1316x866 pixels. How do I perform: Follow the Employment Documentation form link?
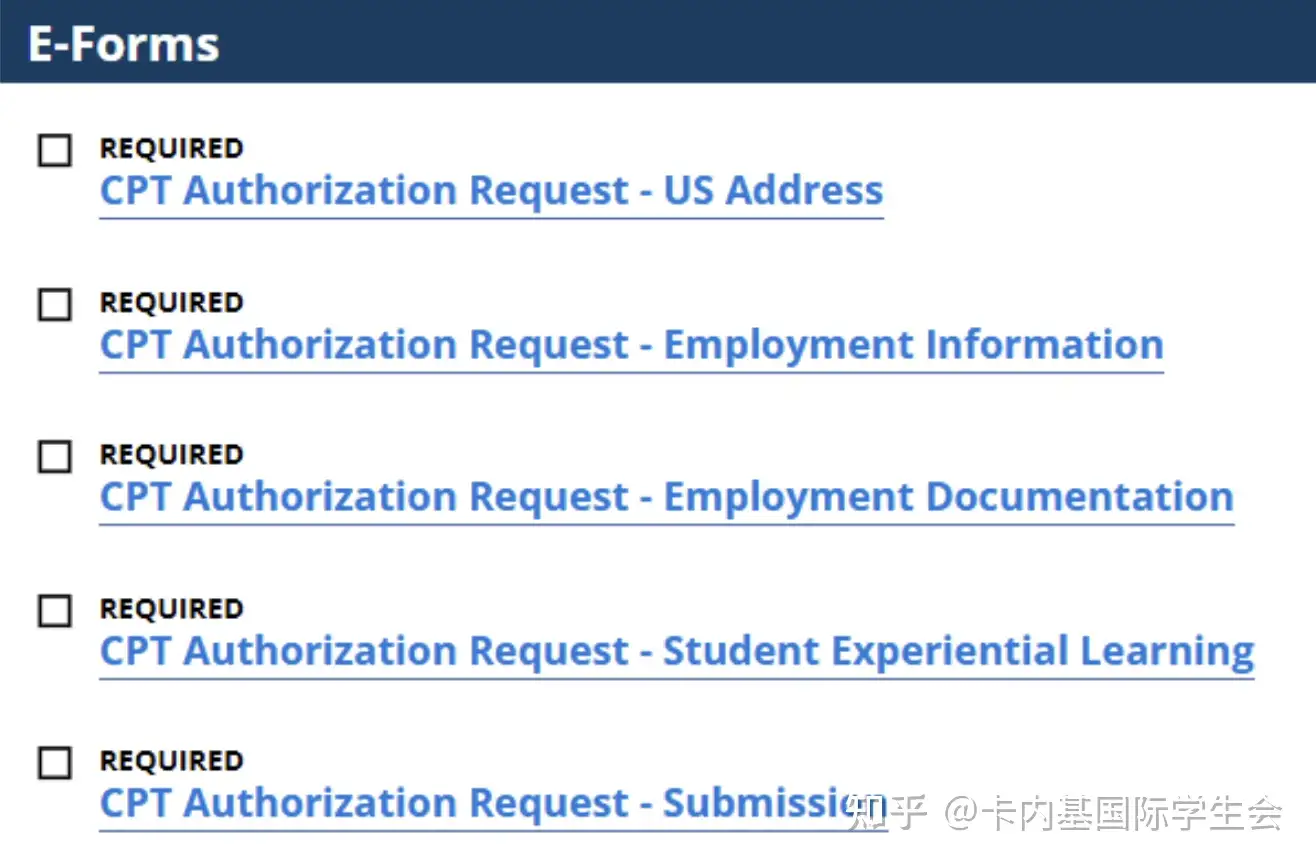click(667, 497)
